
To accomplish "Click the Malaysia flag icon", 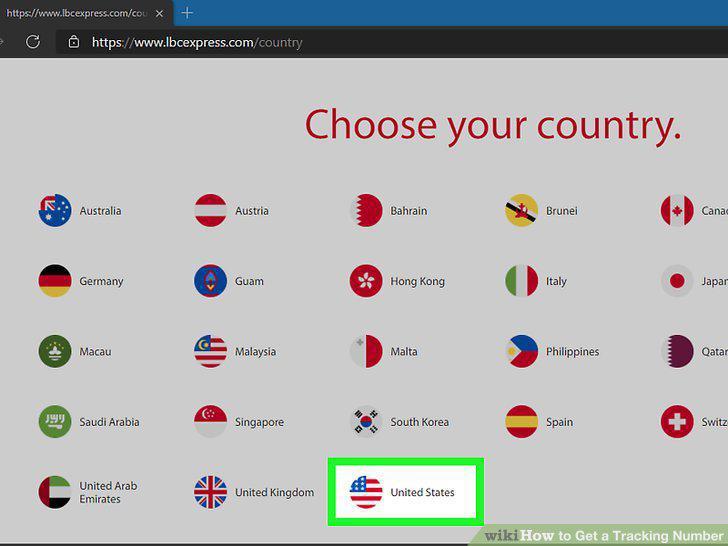I will (210, 351).
